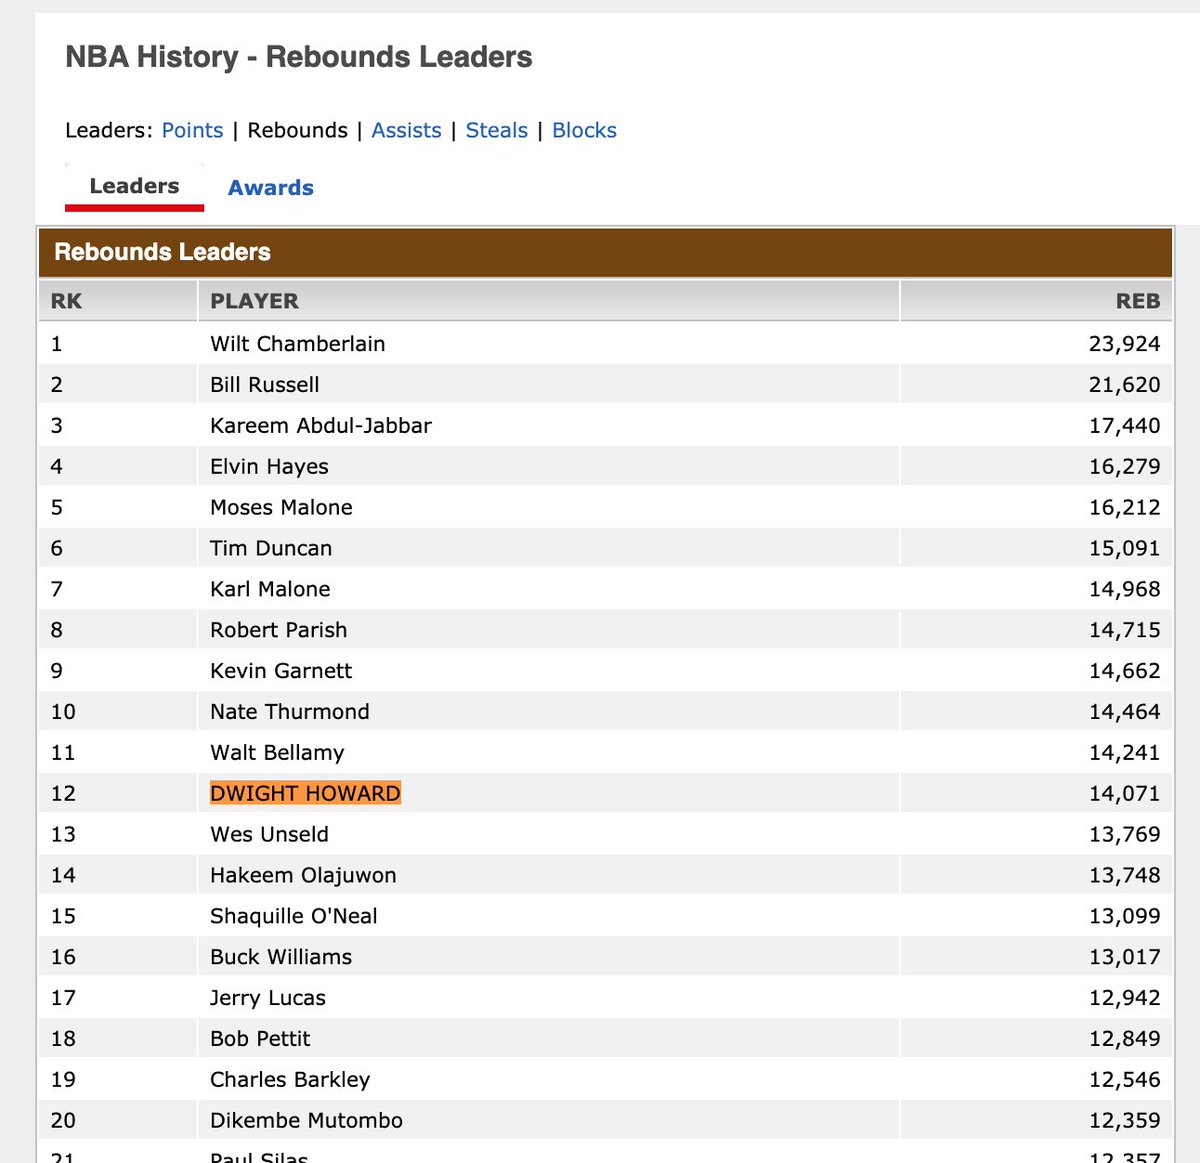Viewport: 1200px width, 1163px height.
Task: Click rebound total 17,440
Action: [1124, 426]
